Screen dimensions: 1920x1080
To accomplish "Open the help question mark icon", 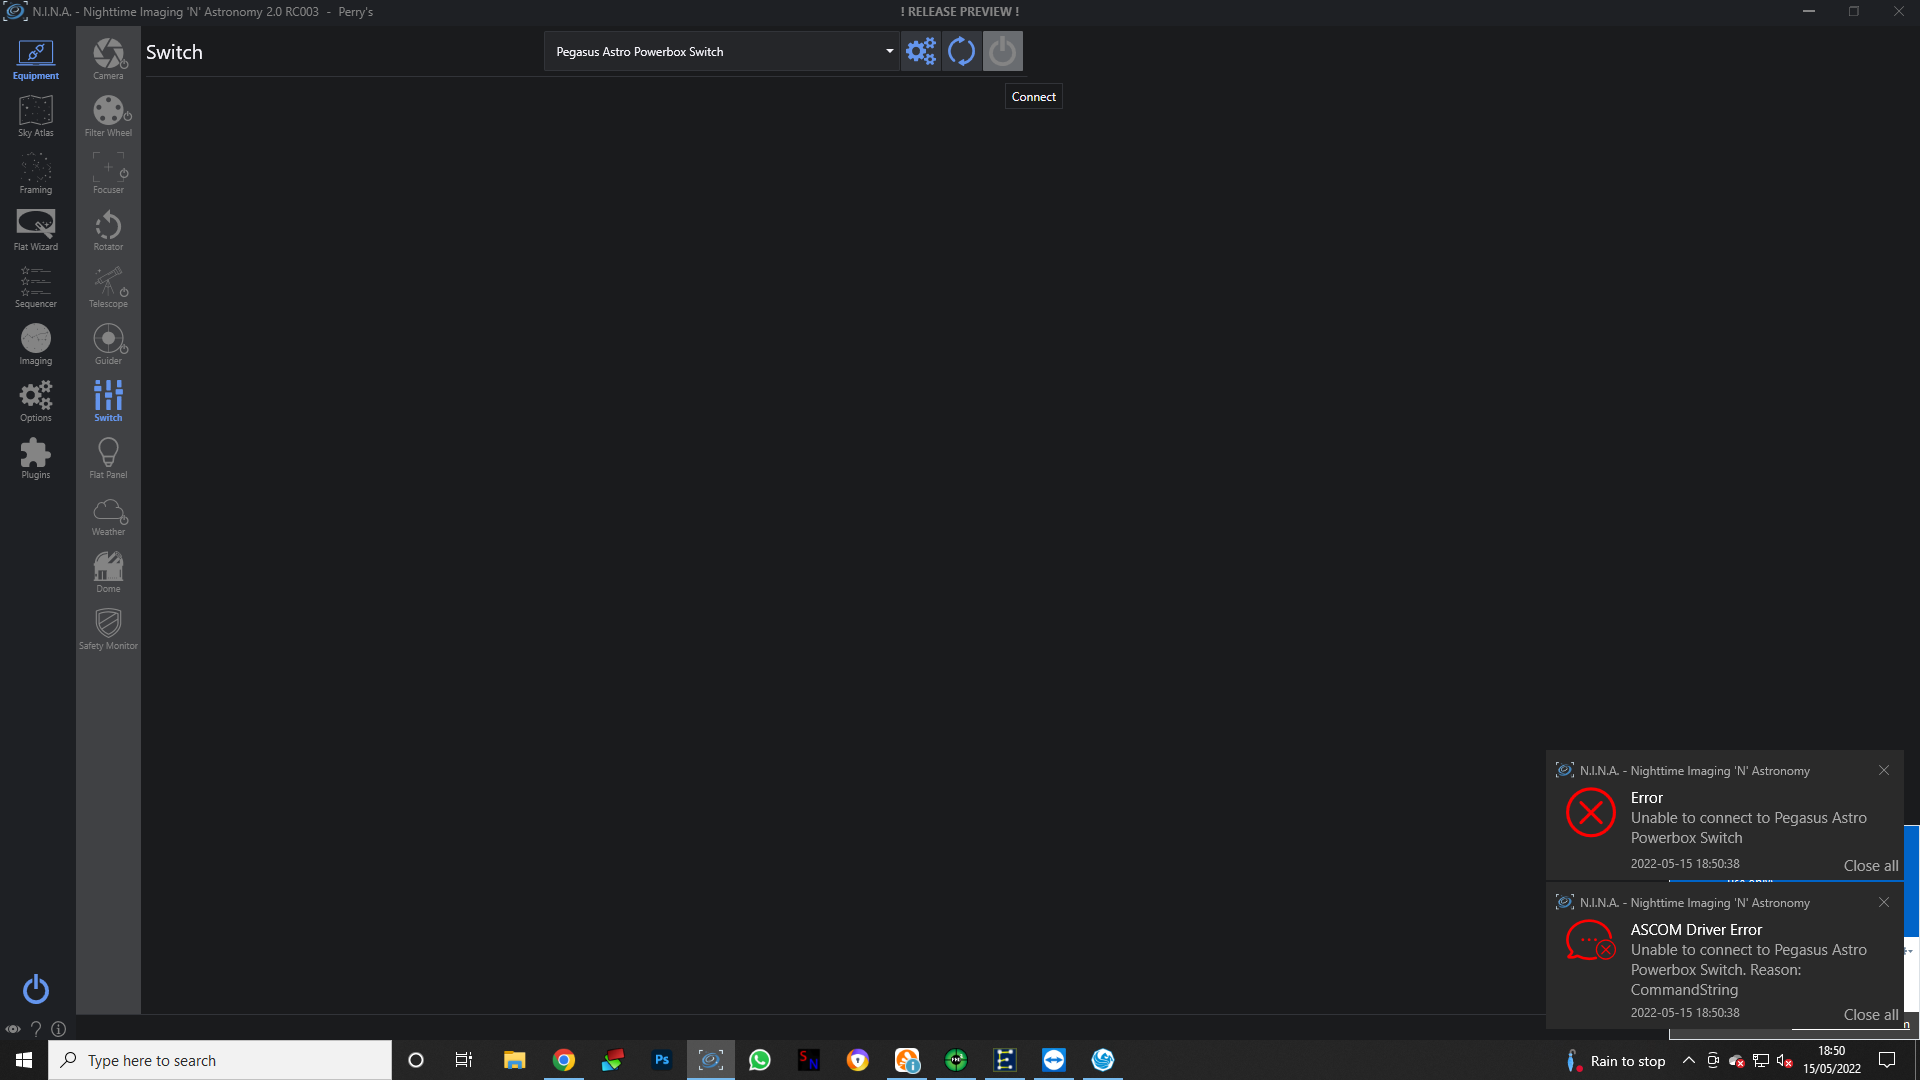I will 36,1029.
